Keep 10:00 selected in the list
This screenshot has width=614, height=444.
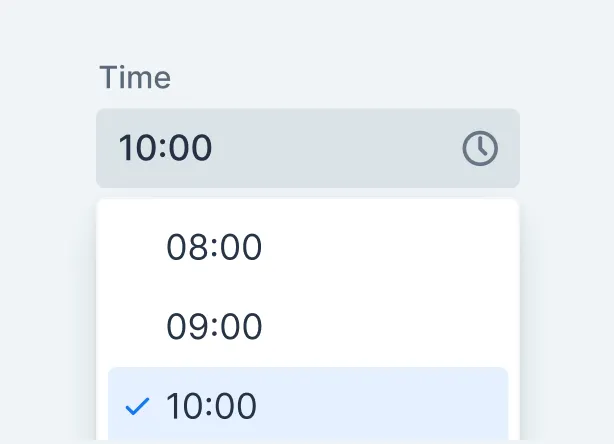point(212,406)
